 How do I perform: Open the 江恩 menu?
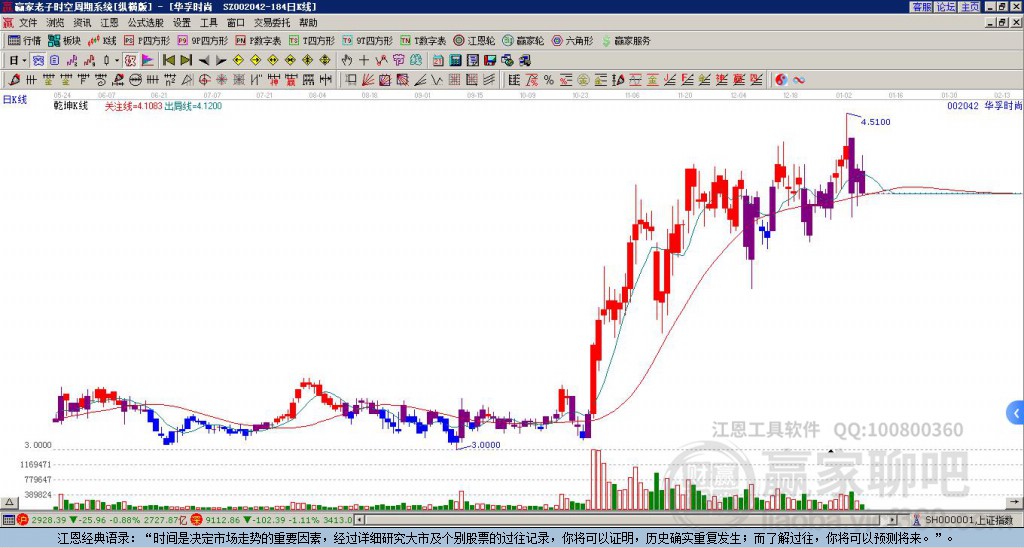pos(109,23)
